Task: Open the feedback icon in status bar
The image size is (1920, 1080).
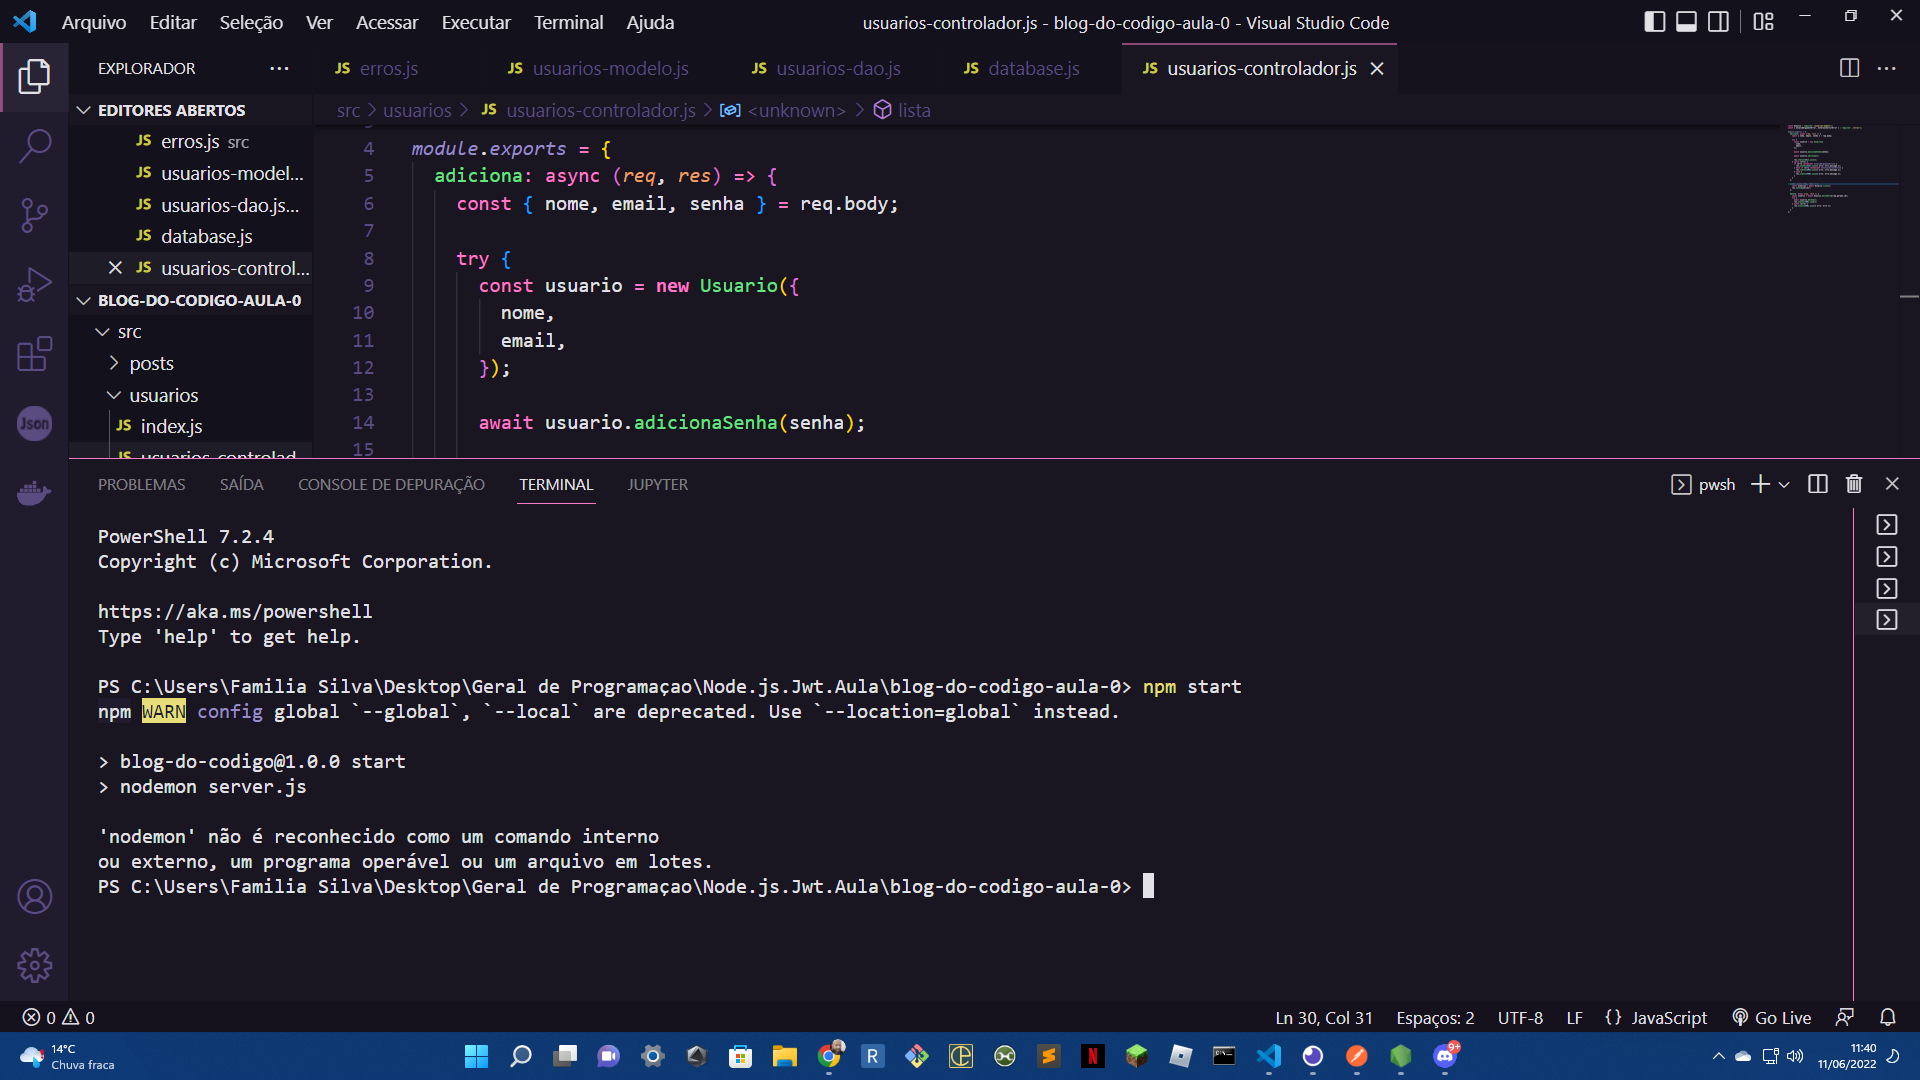Action: (x=1845, y=1017)
